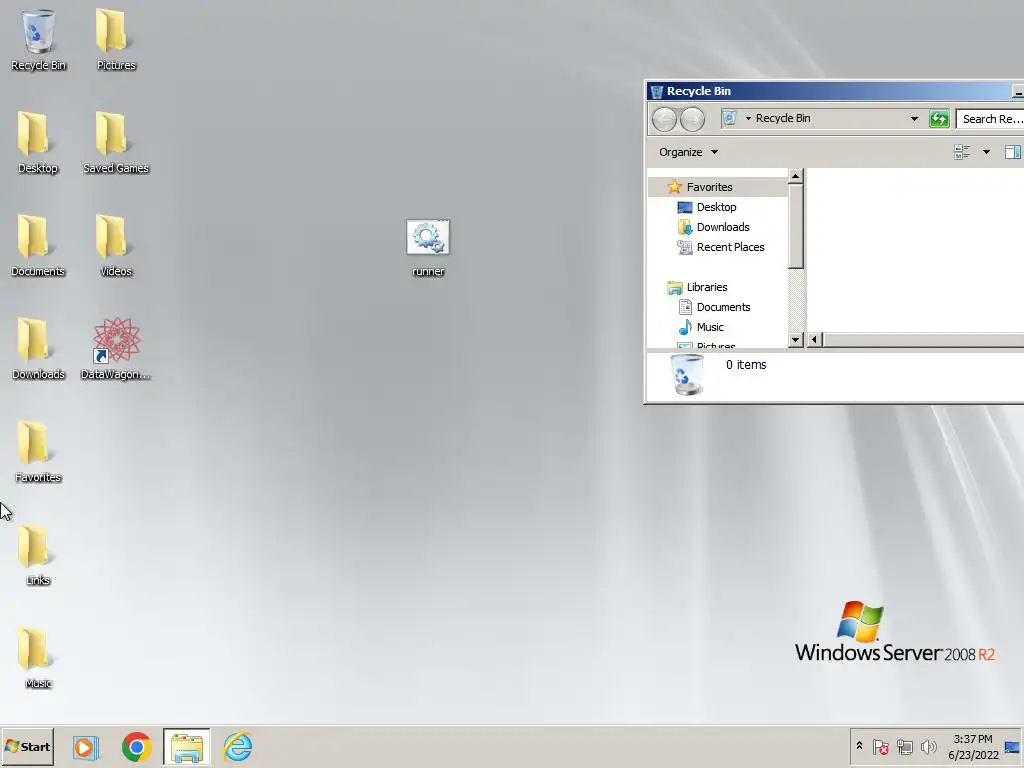Click the Recycle Bin details pane icon
1024x768 pixels.
[687, 374]
